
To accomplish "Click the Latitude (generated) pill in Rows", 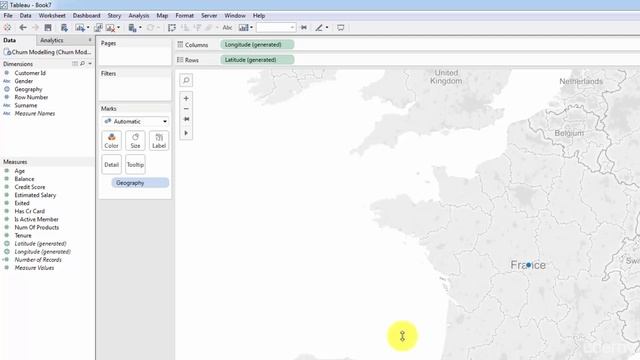I will 257,60.
